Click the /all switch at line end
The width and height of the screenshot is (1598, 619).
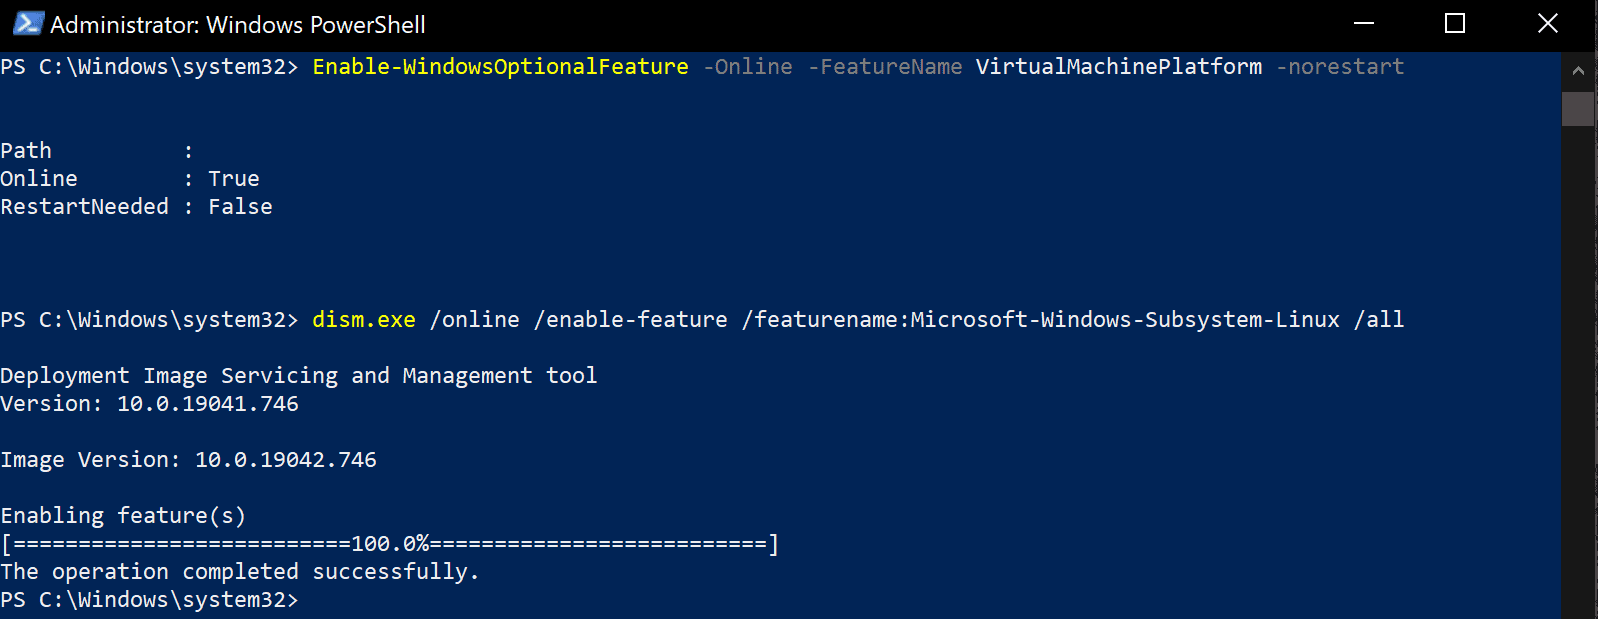1379,320
